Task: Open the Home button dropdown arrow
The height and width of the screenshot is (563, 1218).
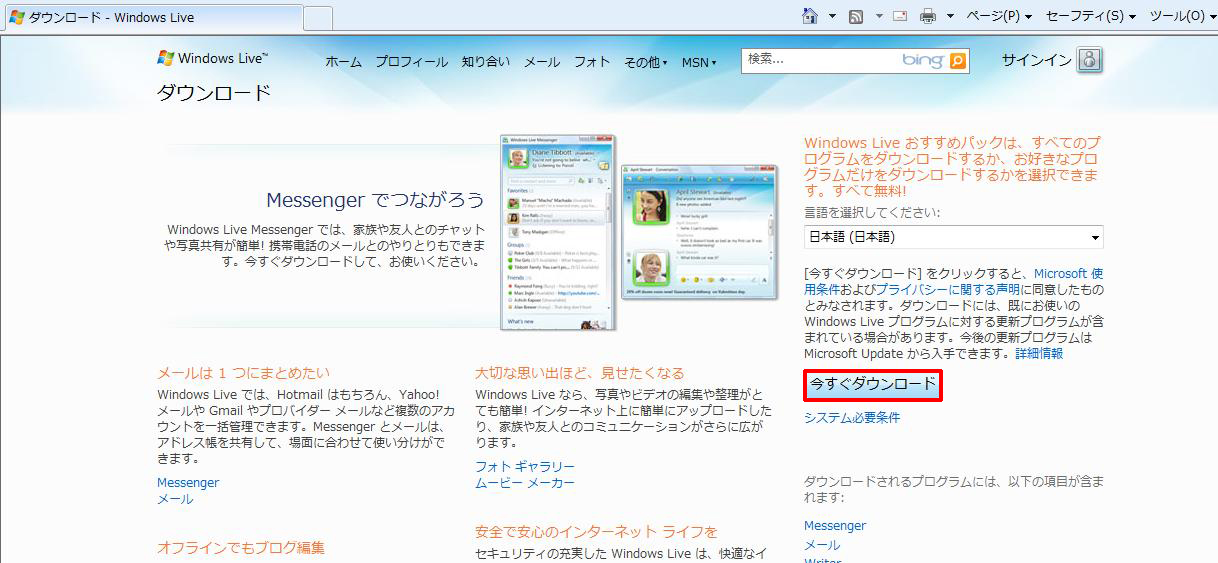Action: [x=832, y=16]
